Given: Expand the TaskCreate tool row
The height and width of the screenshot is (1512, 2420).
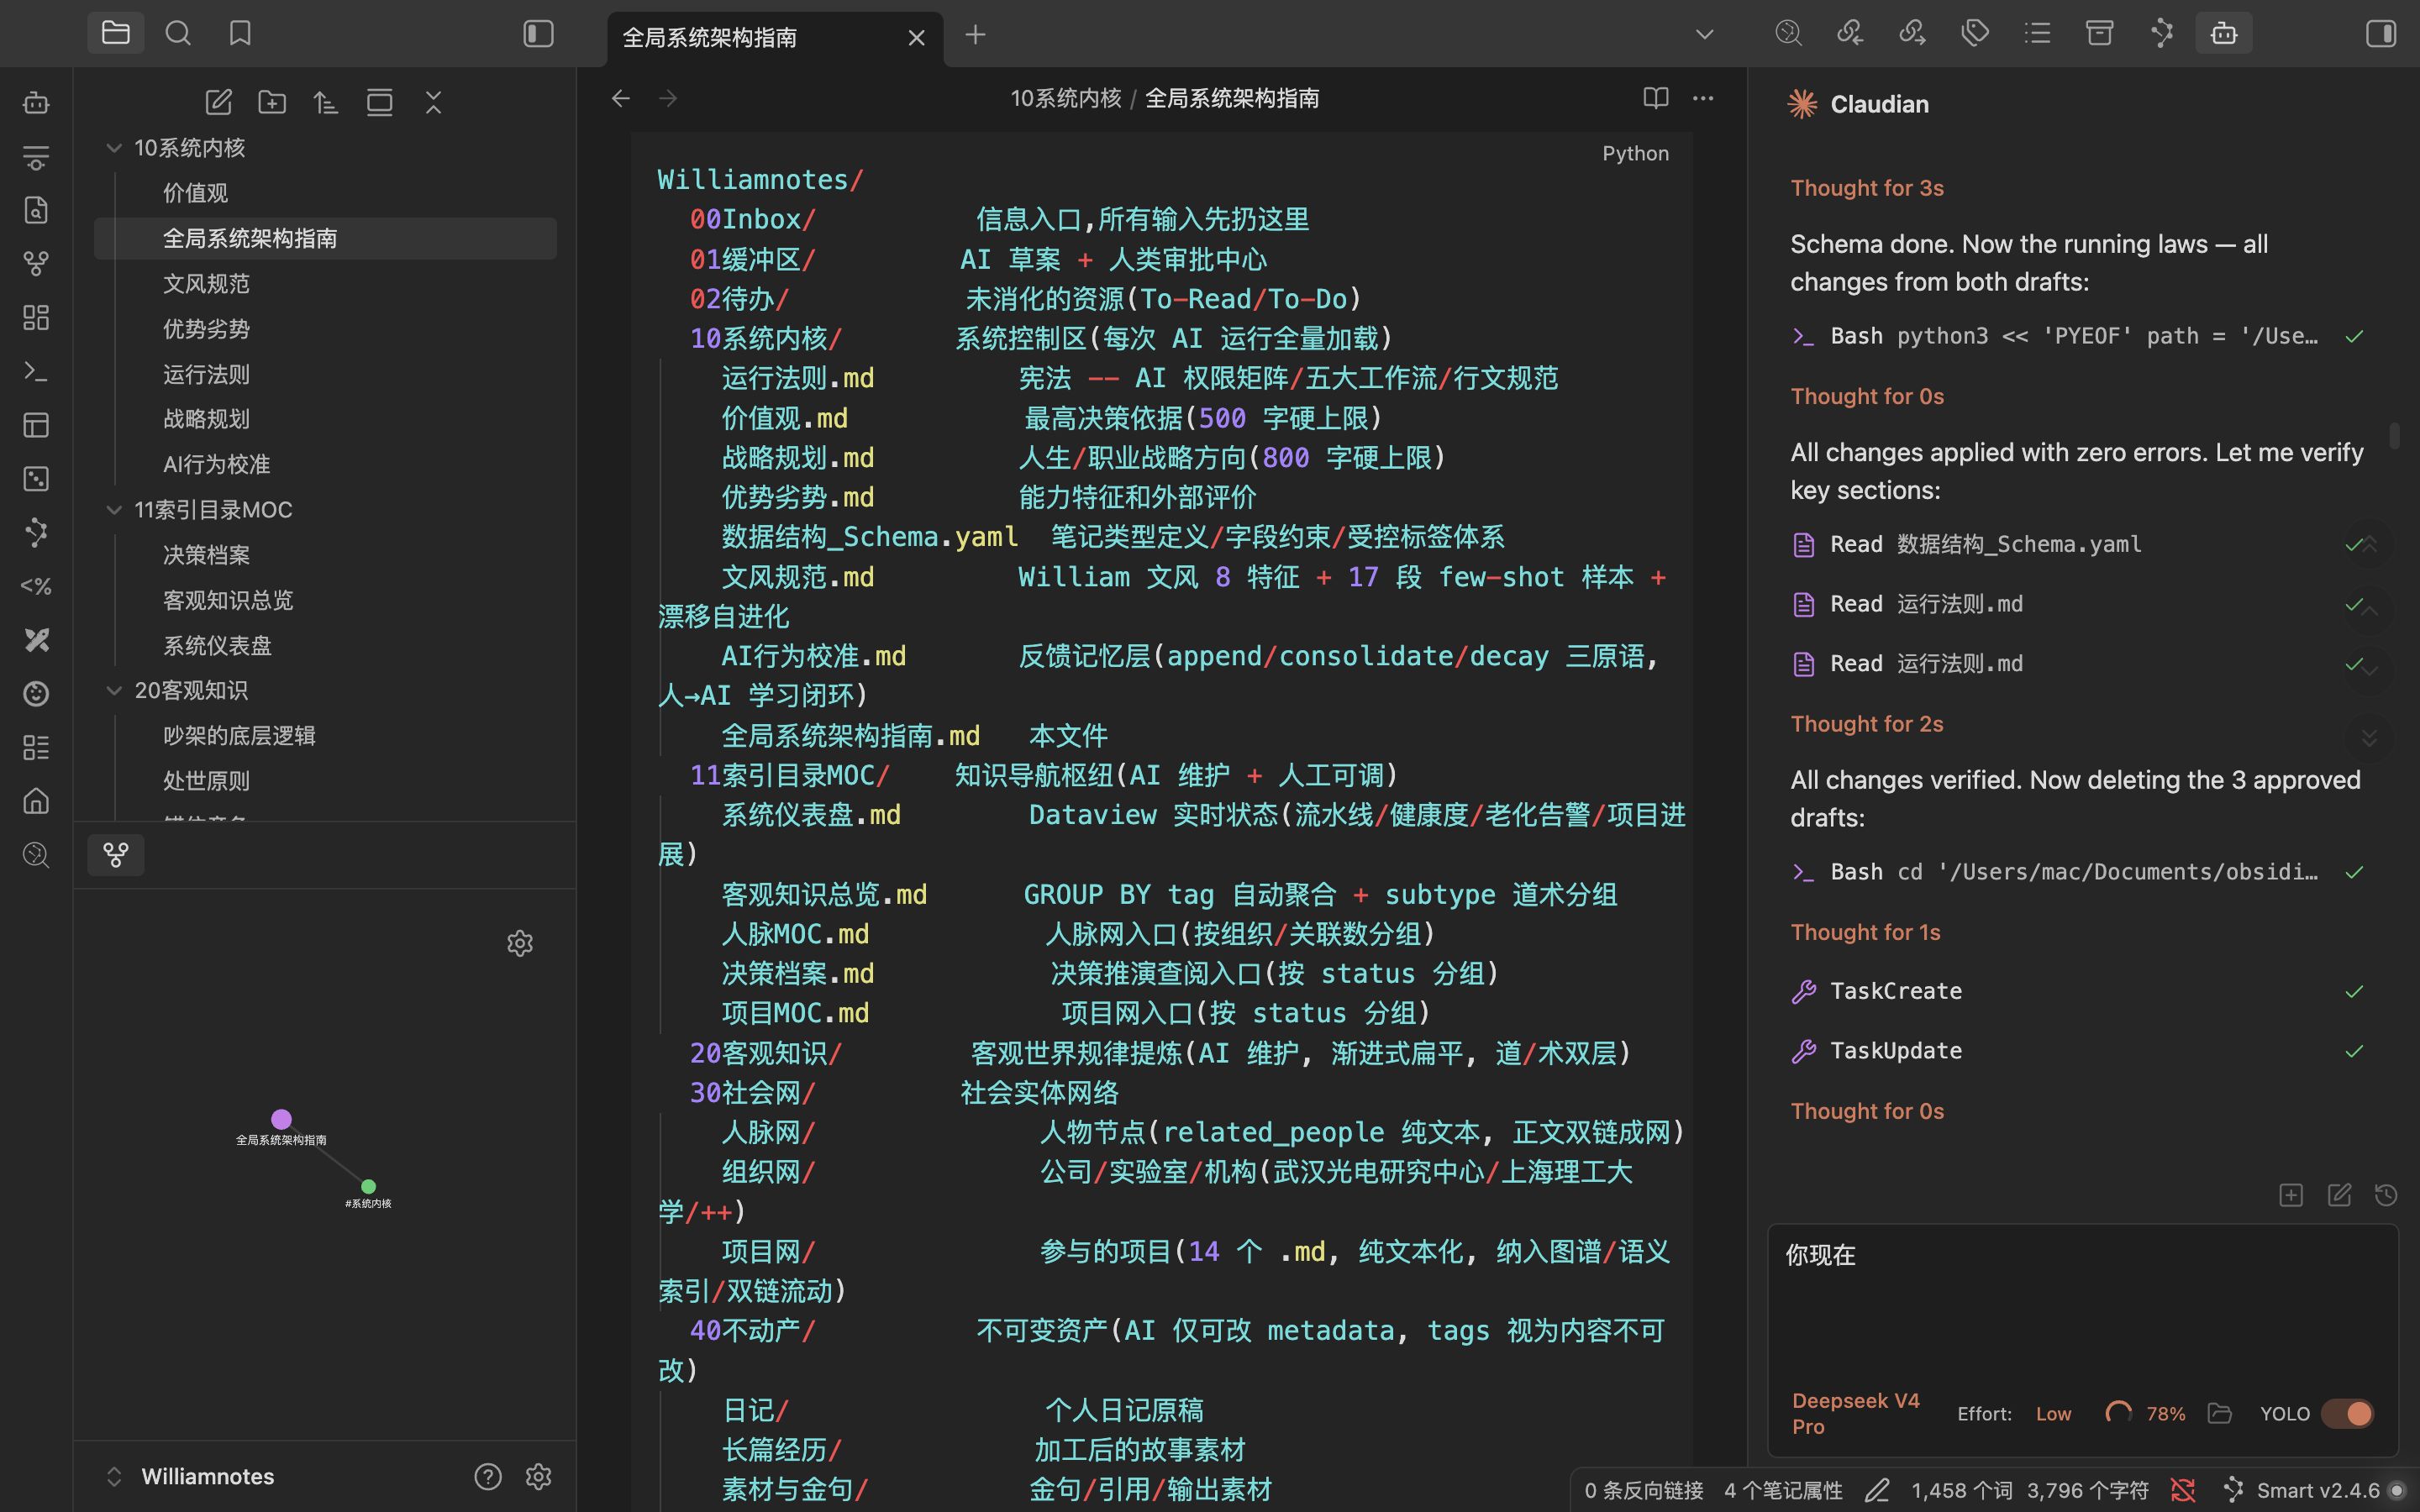Looking at the screenshot, I should click(x=2078, y=991).
